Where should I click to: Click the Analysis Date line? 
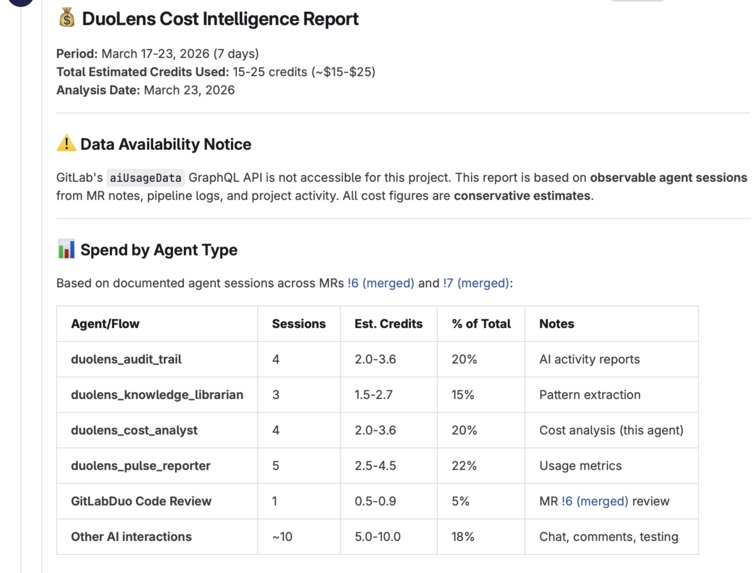pyautogui.click(x=146, y=90)
